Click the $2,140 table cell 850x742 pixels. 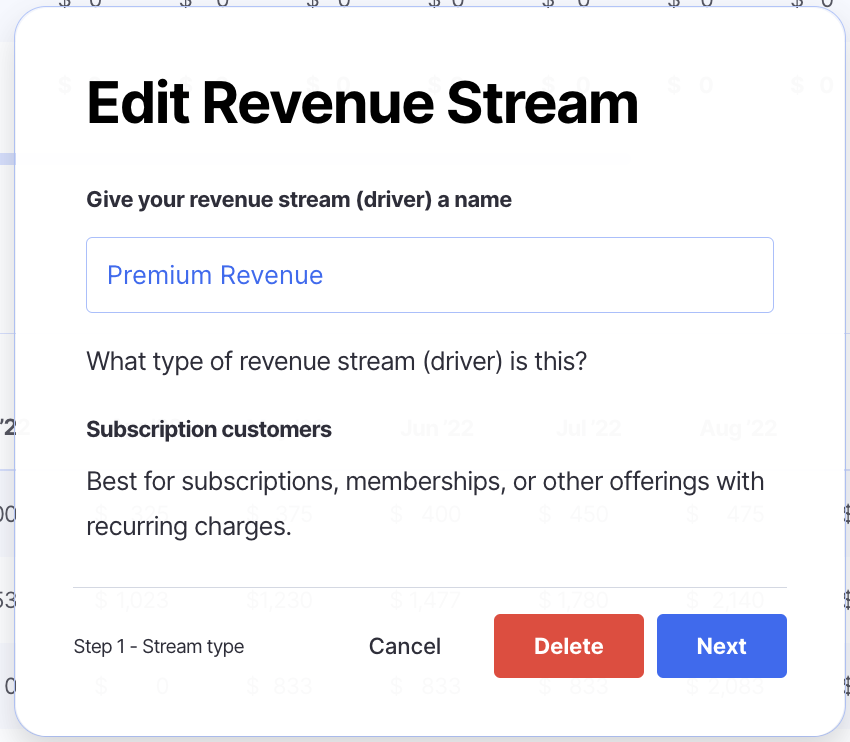[727, 601]
